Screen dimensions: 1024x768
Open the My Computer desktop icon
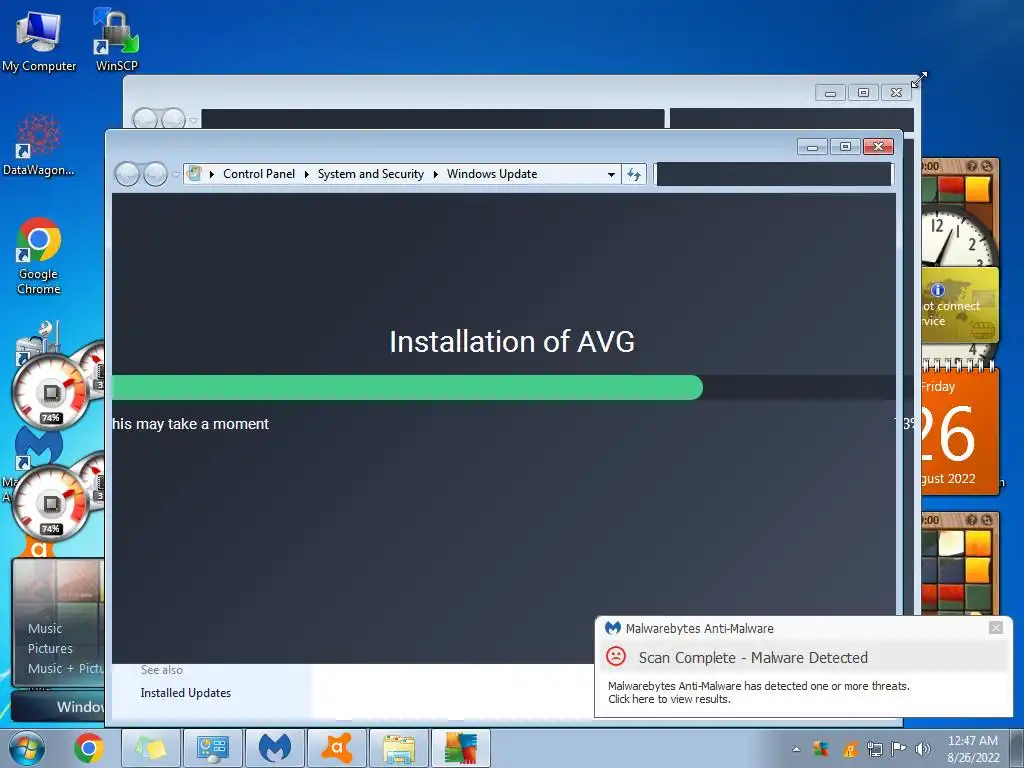pyautogui.click(x=39, y=40)
